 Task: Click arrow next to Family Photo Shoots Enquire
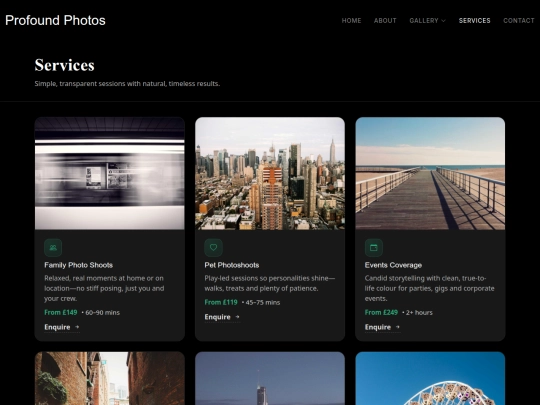[x=77, y=327]
